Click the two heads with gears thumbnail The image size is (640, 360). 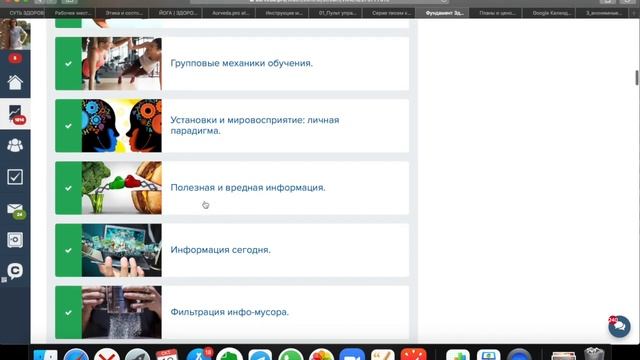click(122, 126)
